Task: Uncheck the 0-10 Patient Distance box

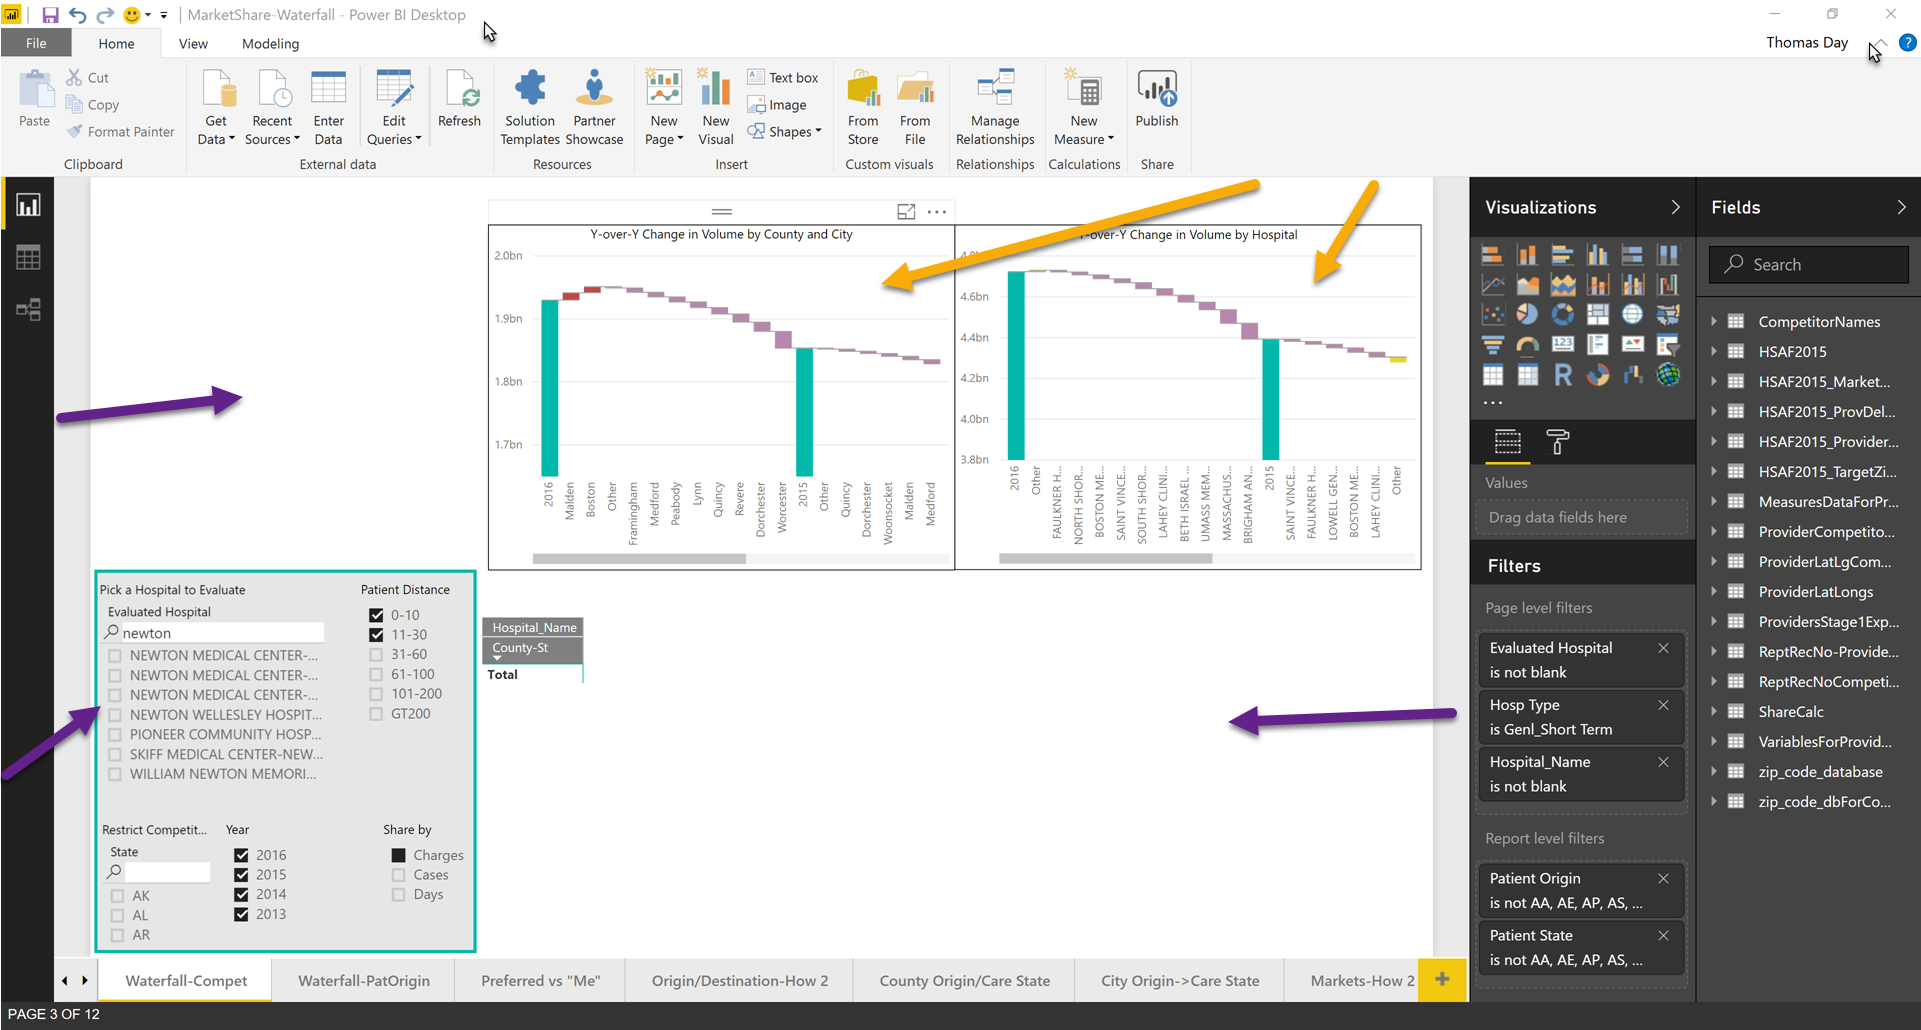Action: 376,615
